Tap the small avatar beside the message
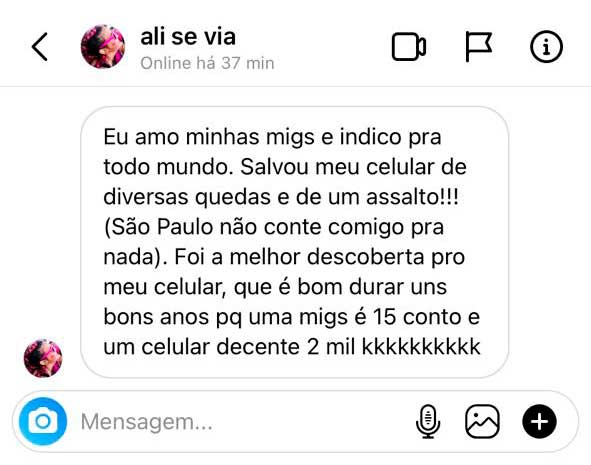The image size is (591, 465). tap(43, 358)
